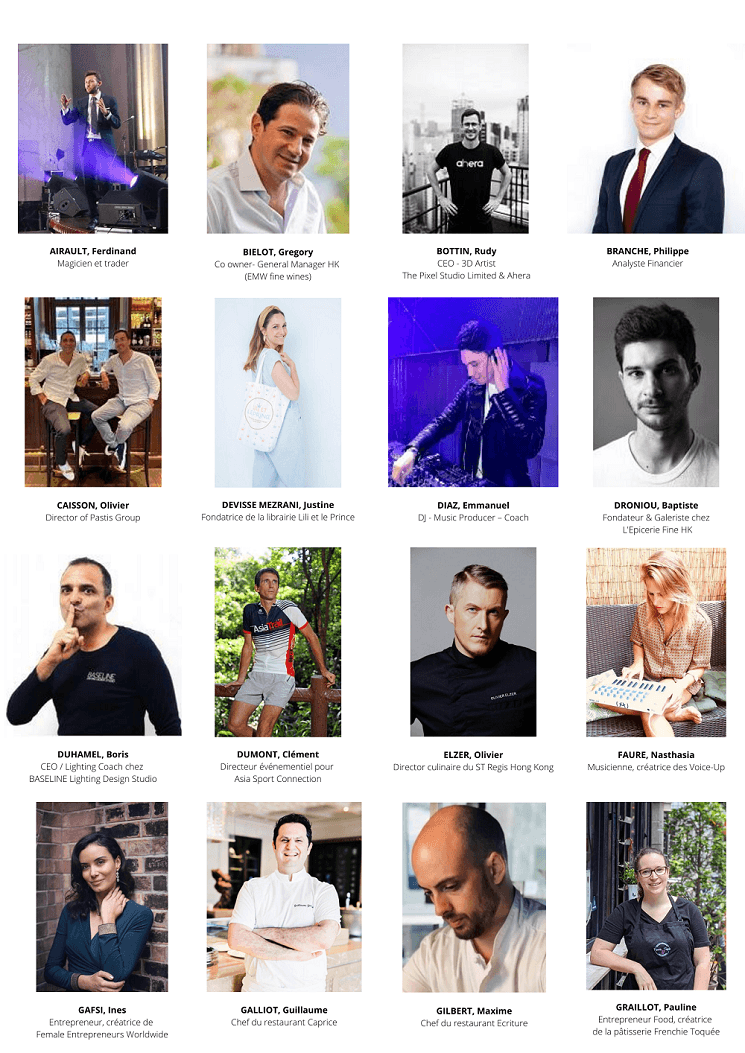Click the name DIAZ, Emmanuel

pos(473,505)
